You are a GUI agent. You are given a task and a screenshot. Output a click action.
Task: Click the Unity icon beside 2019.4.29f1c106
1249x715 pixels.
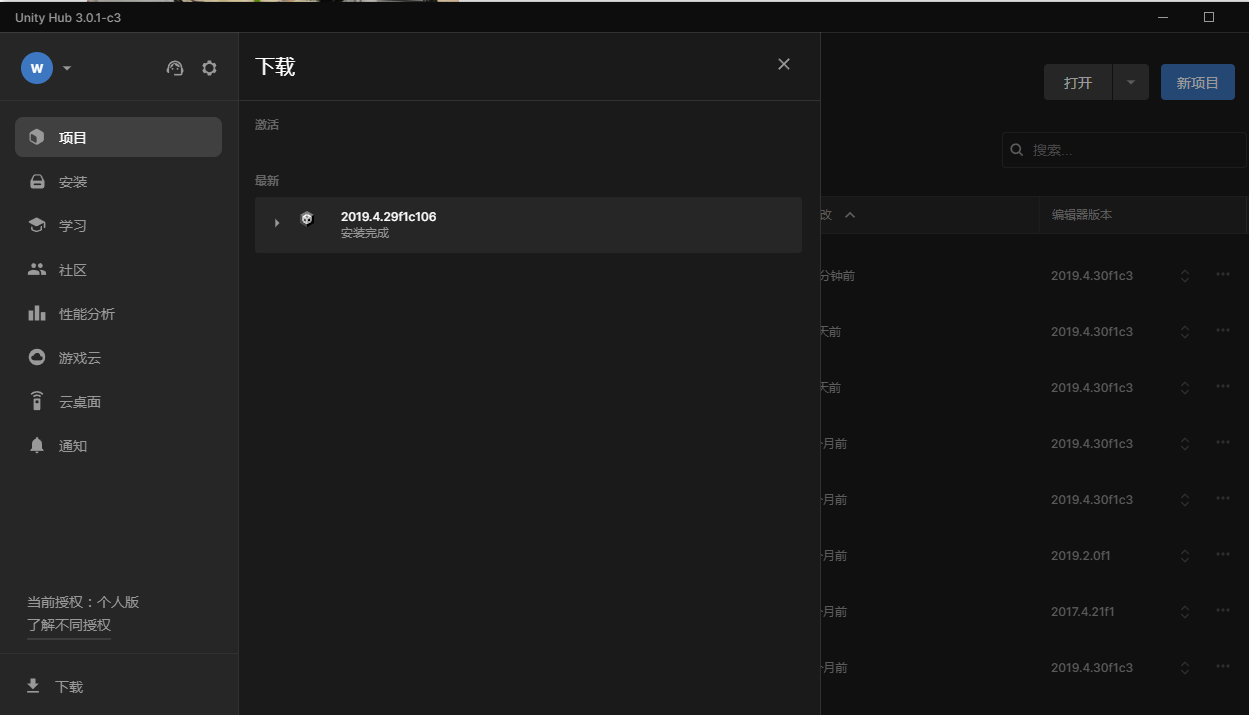tap(307, 219)
